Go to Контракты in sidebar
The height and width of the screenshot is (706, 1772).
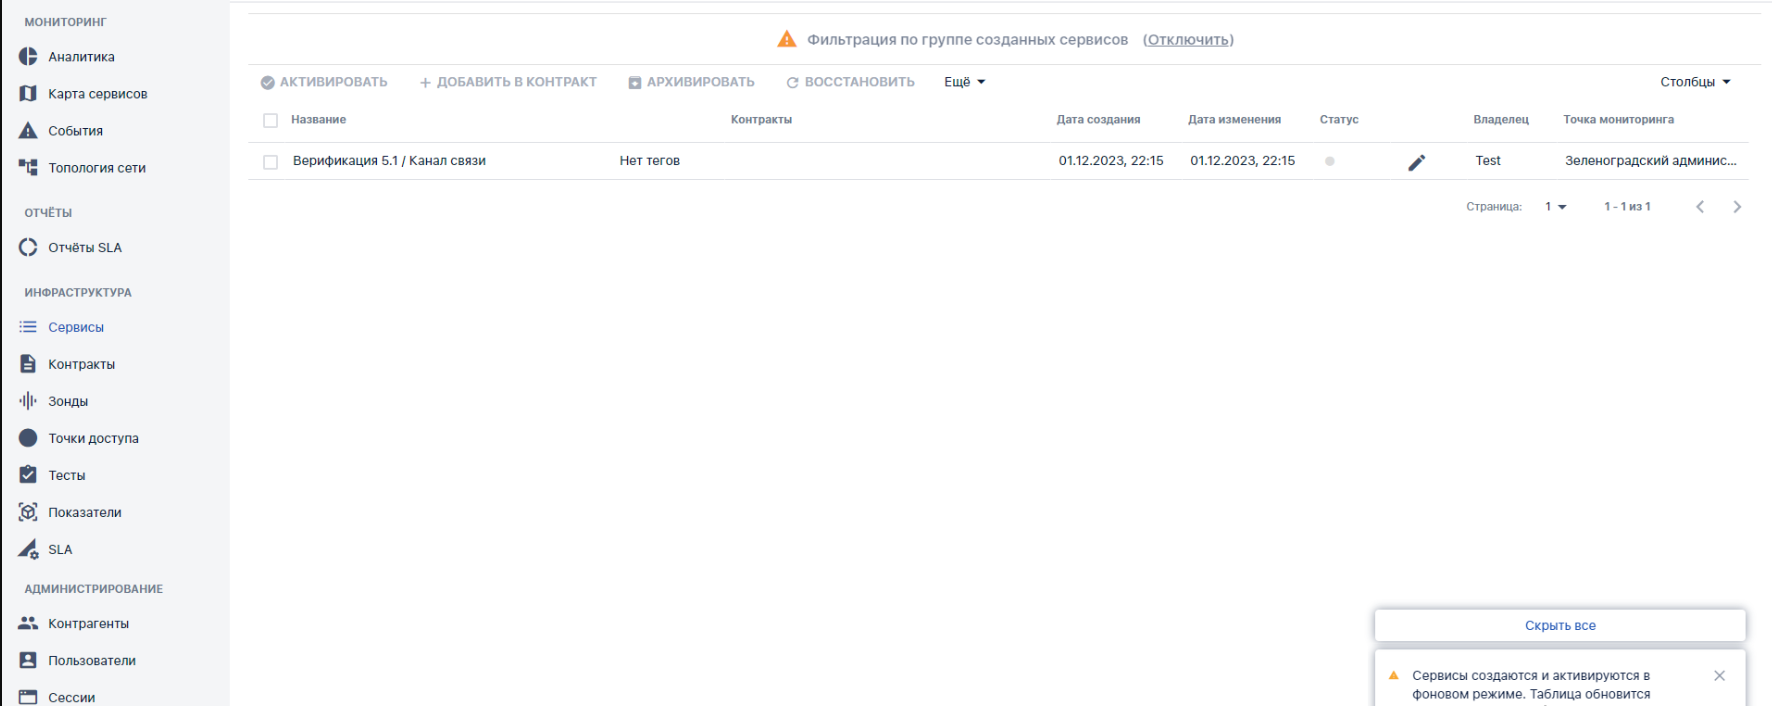(x=81, y=364)
